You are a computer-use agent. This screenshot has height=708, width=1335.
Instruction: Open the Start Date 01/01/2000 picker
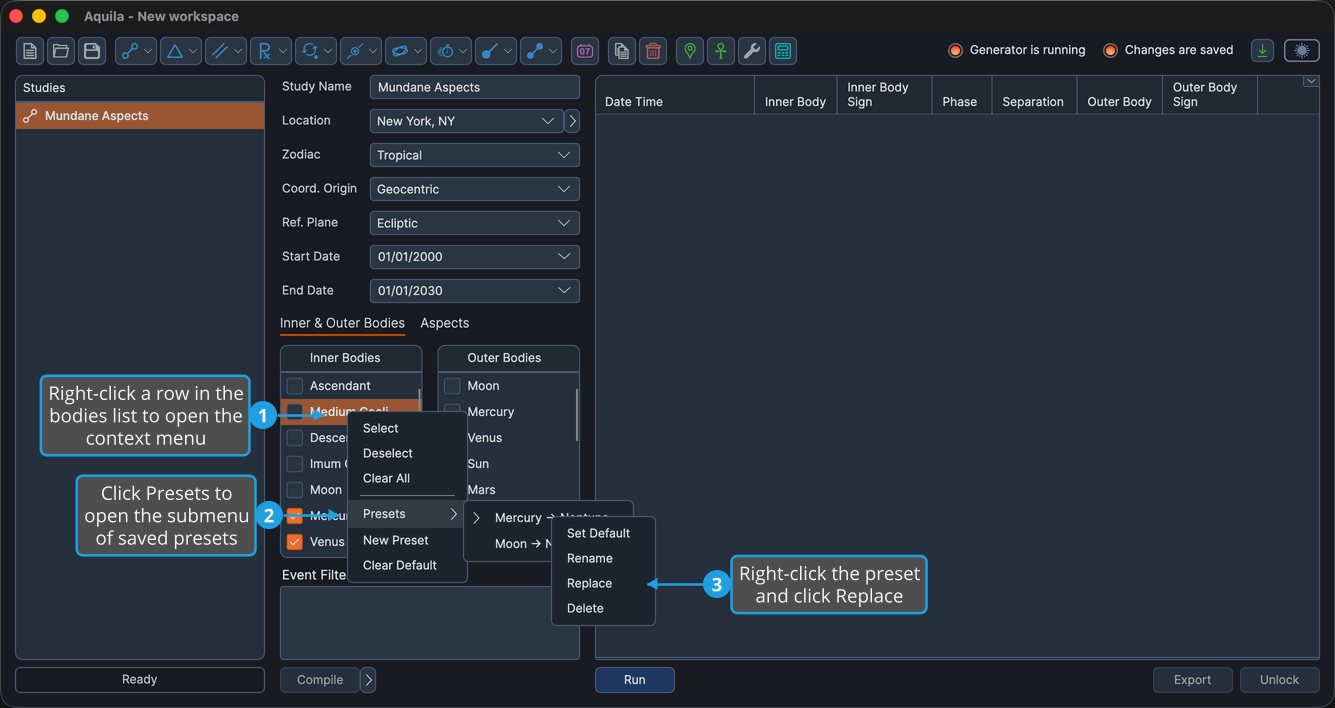(475, 257)
